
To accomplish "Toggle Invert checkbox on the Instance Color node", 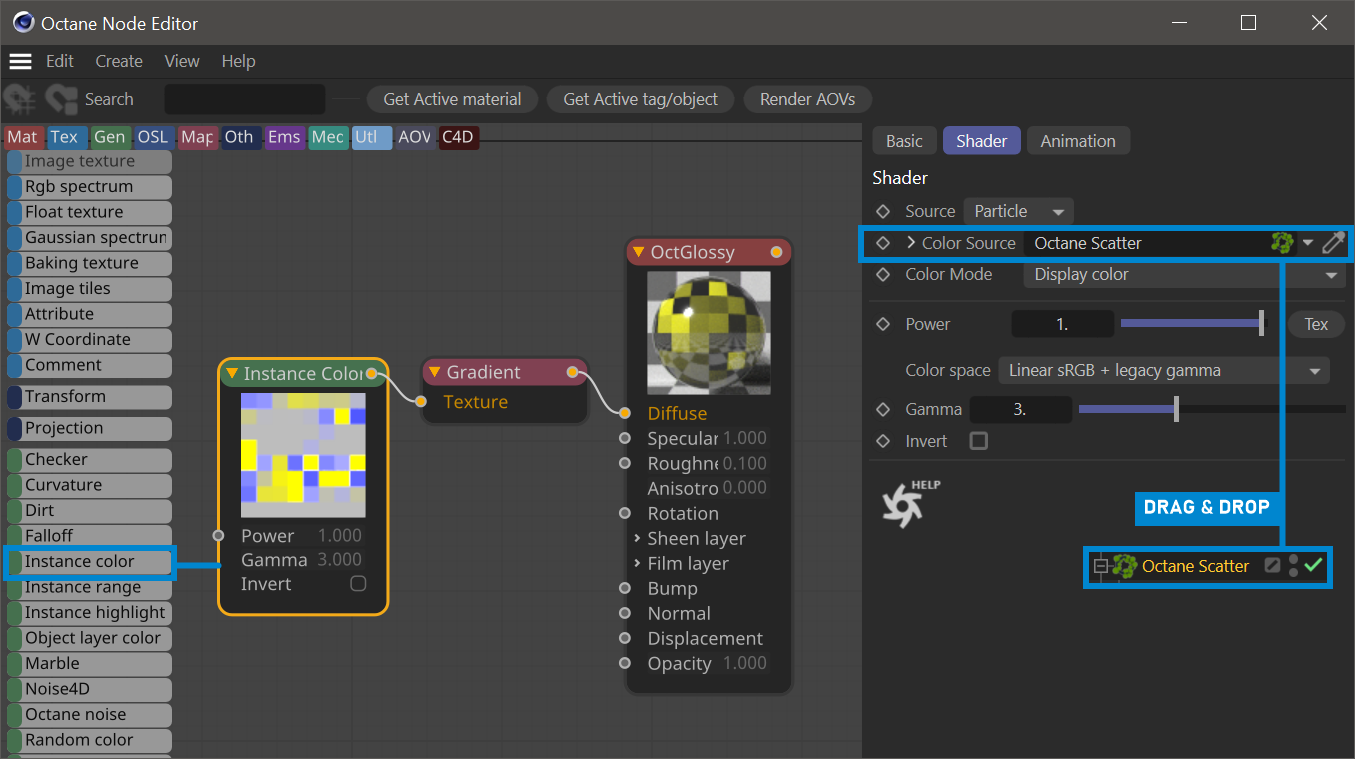I will (x=358, y=584).
